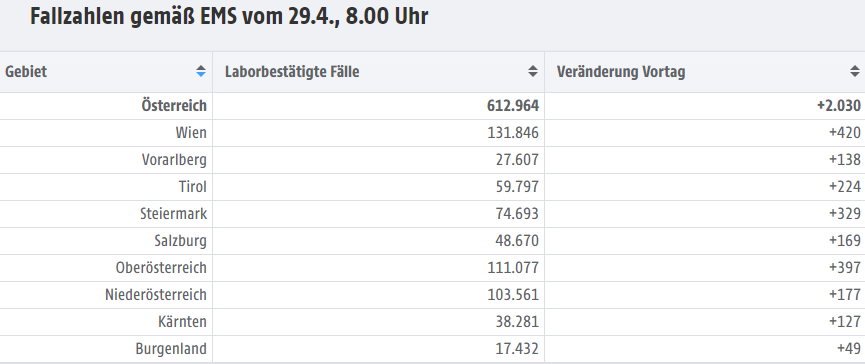Select the Steiermark row label
The height and width of the screenshot is (364, 865).
[173, 214]
